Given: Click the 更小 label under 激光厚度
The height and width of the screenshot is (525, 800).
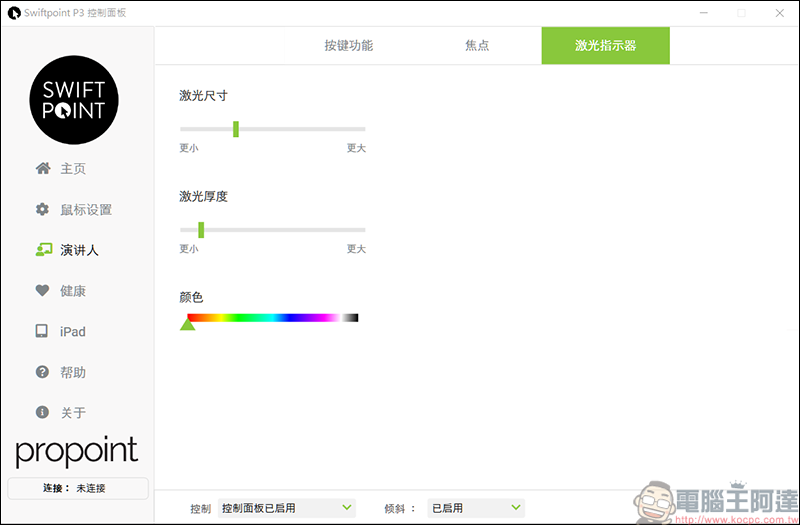Looking at the screenshot, I should 189,249.
